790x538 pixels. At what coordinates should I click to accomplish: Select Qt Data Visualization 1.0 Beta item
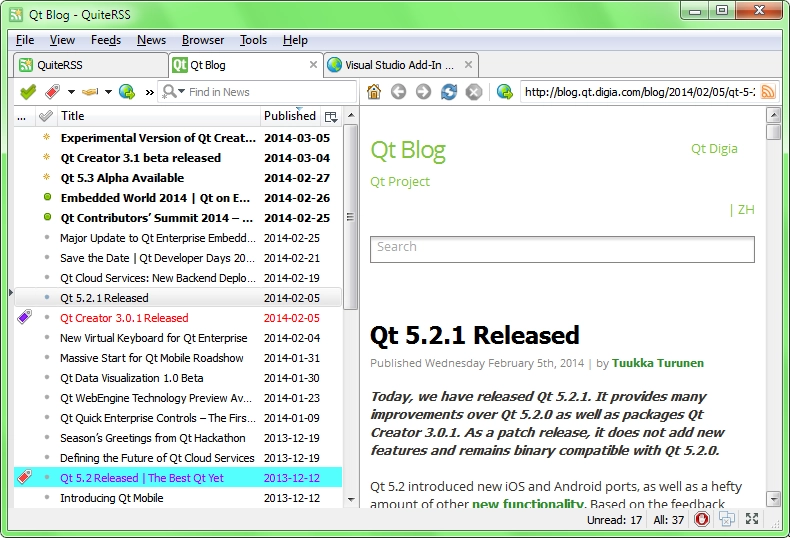178,378
